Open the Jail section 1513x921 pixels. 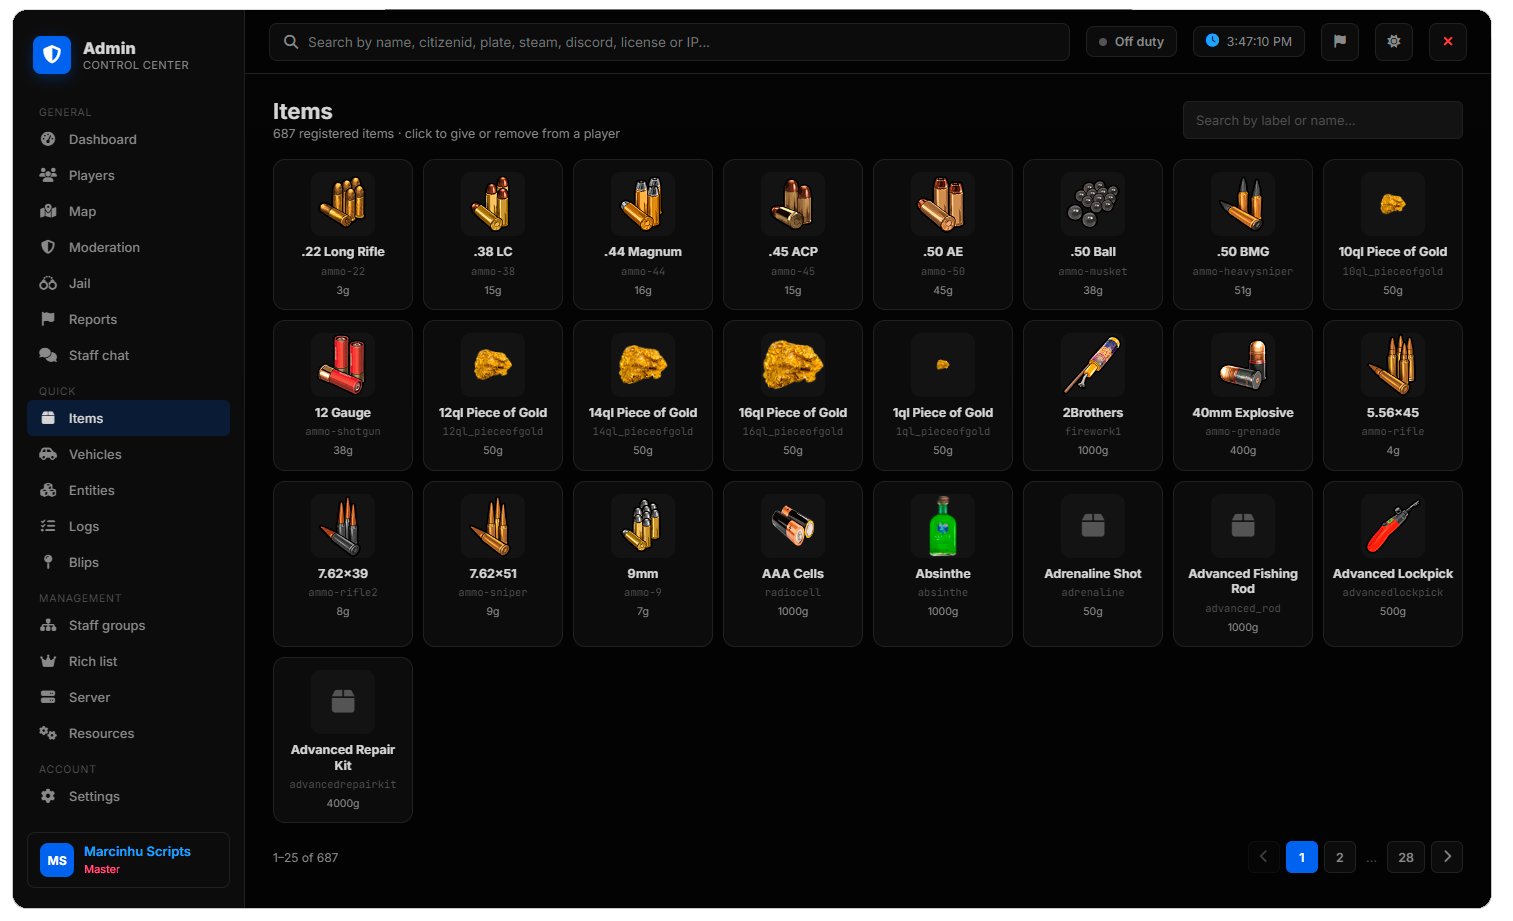128,283
